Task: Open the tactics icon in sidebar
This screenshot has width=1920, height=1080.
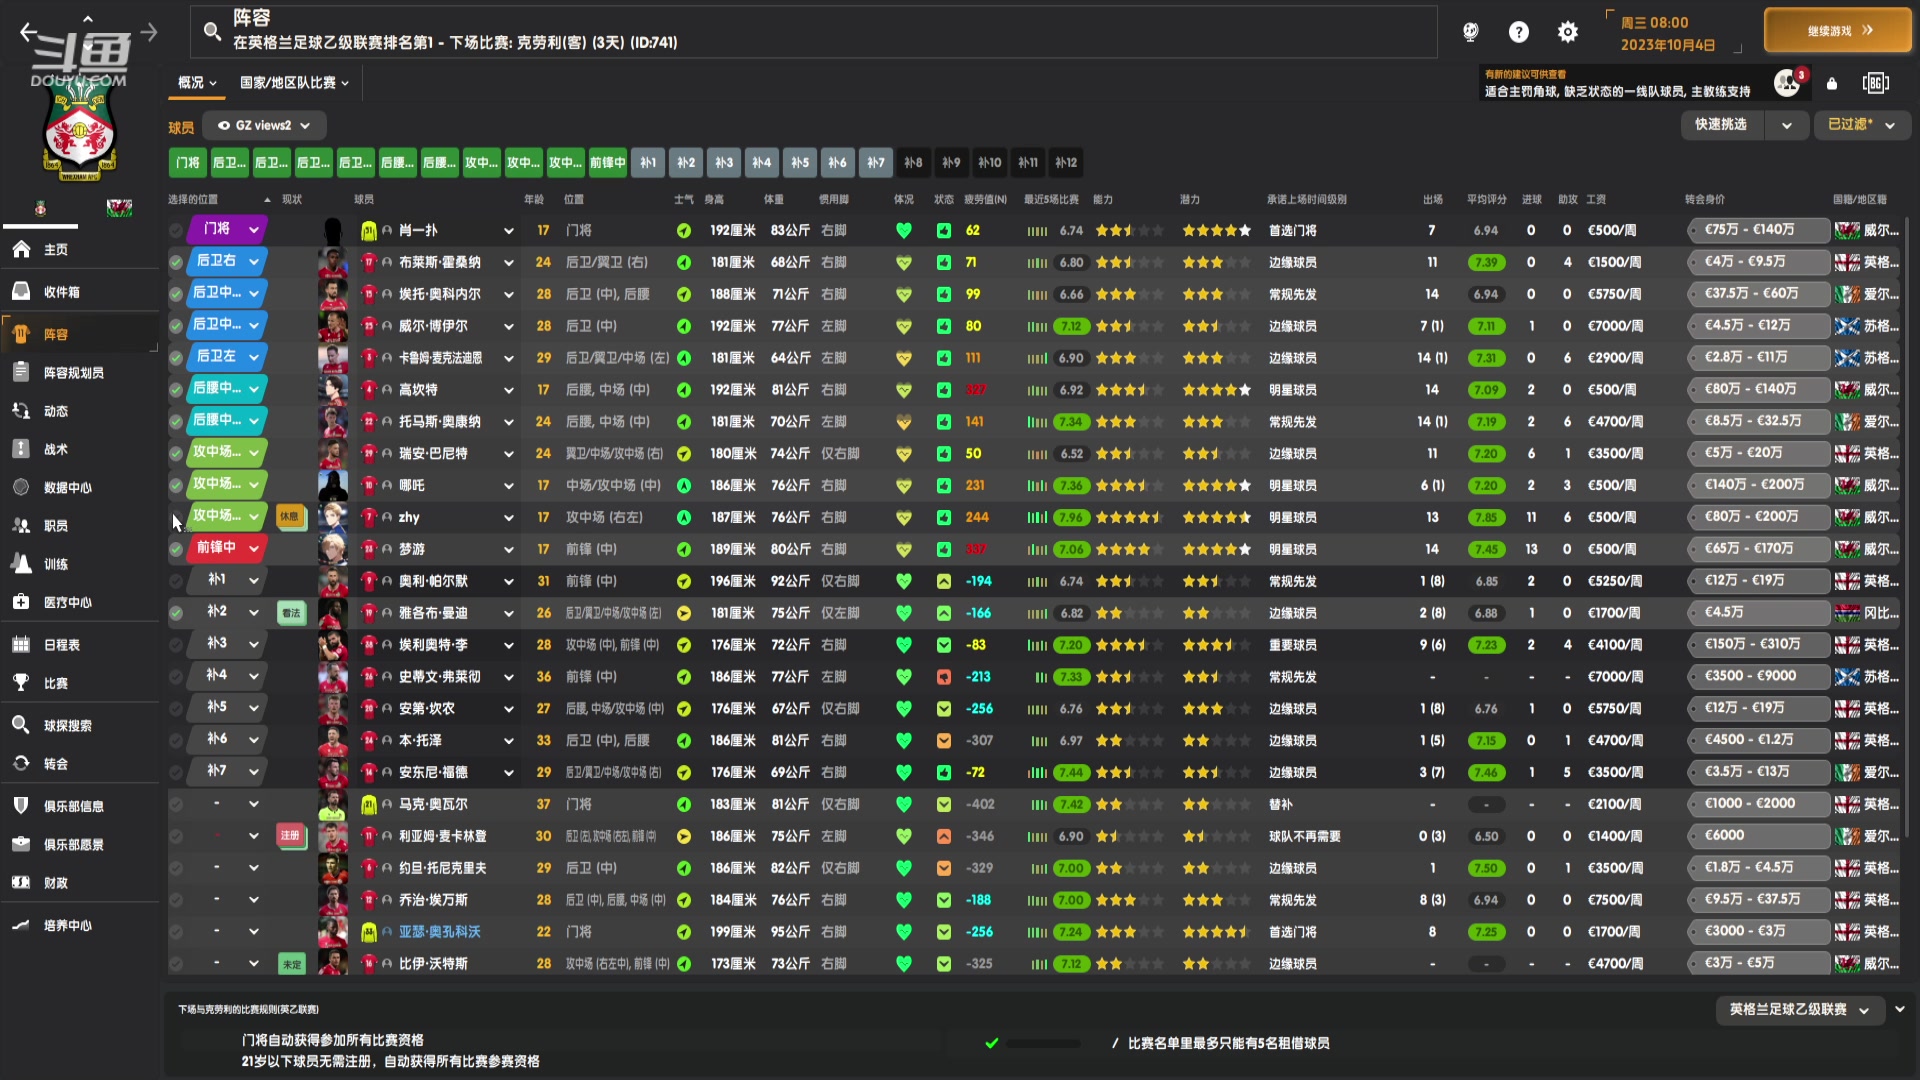Action: coord(21,449)
